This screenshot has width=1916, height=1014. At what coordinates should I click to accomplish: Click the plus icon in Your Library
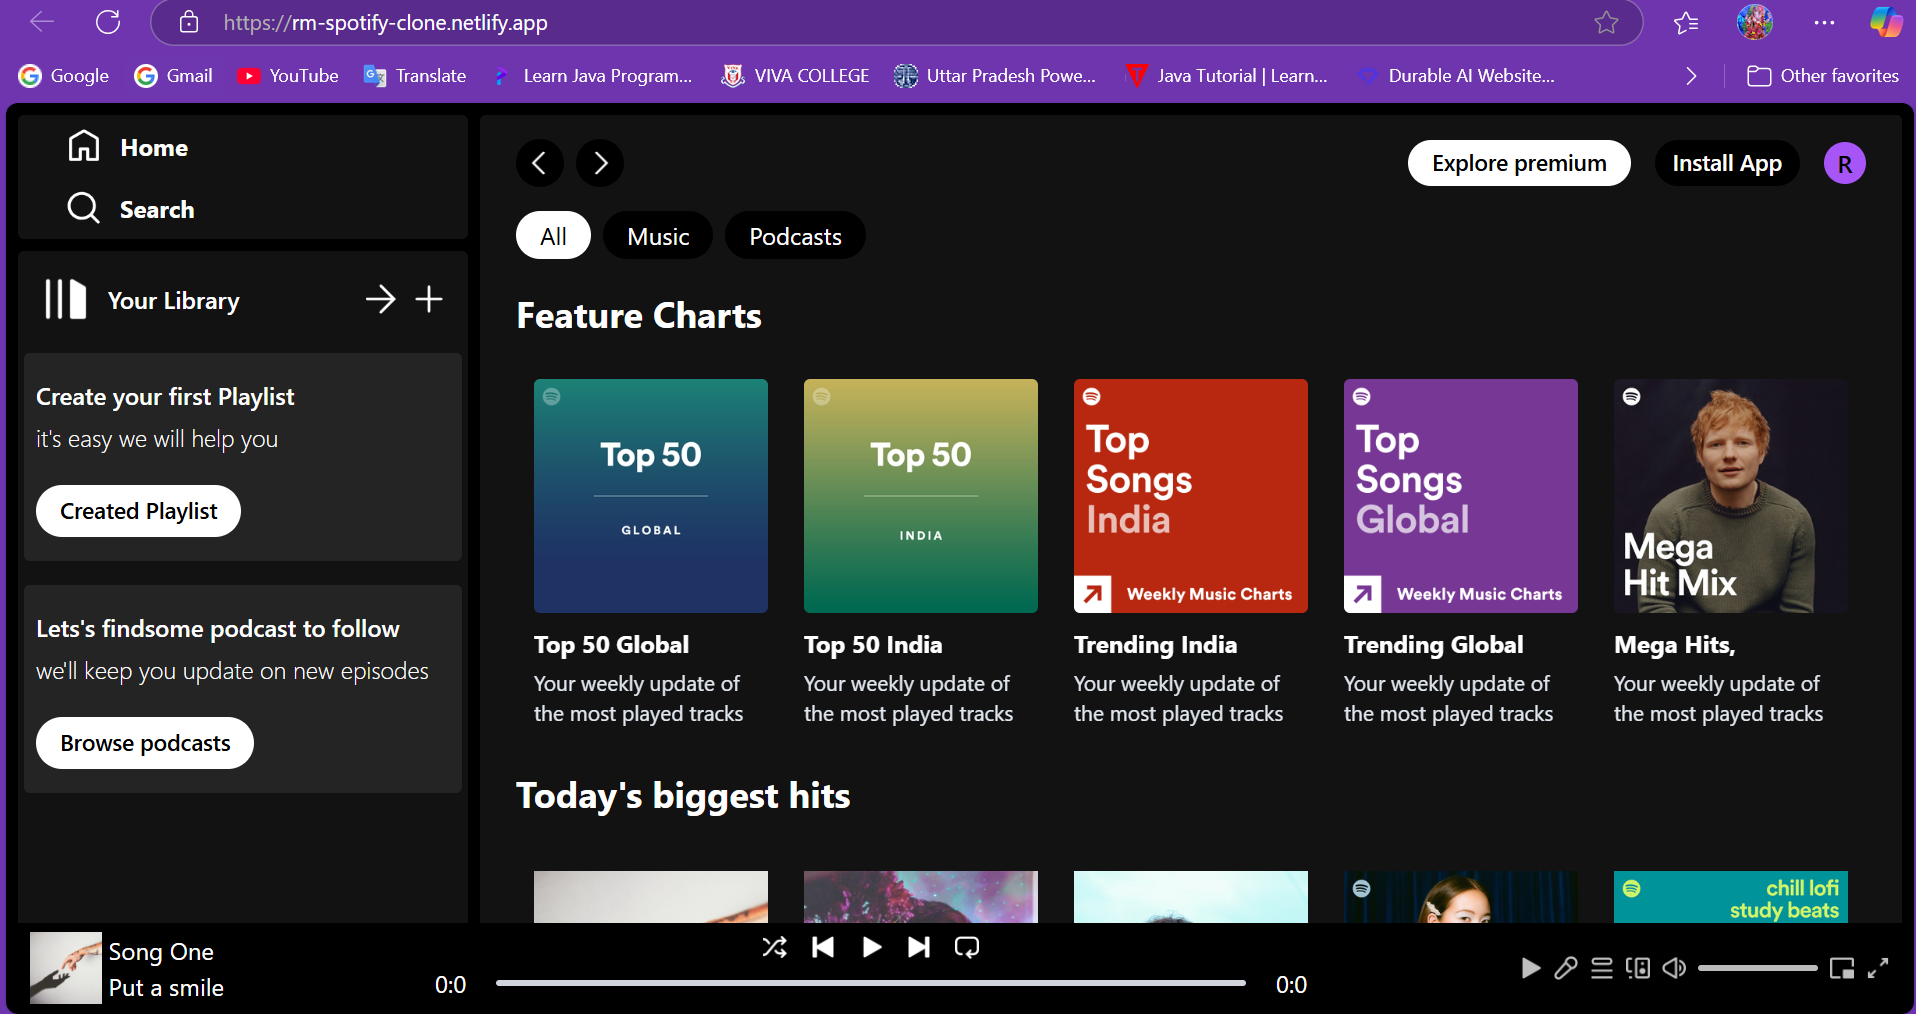coord(429,299)
